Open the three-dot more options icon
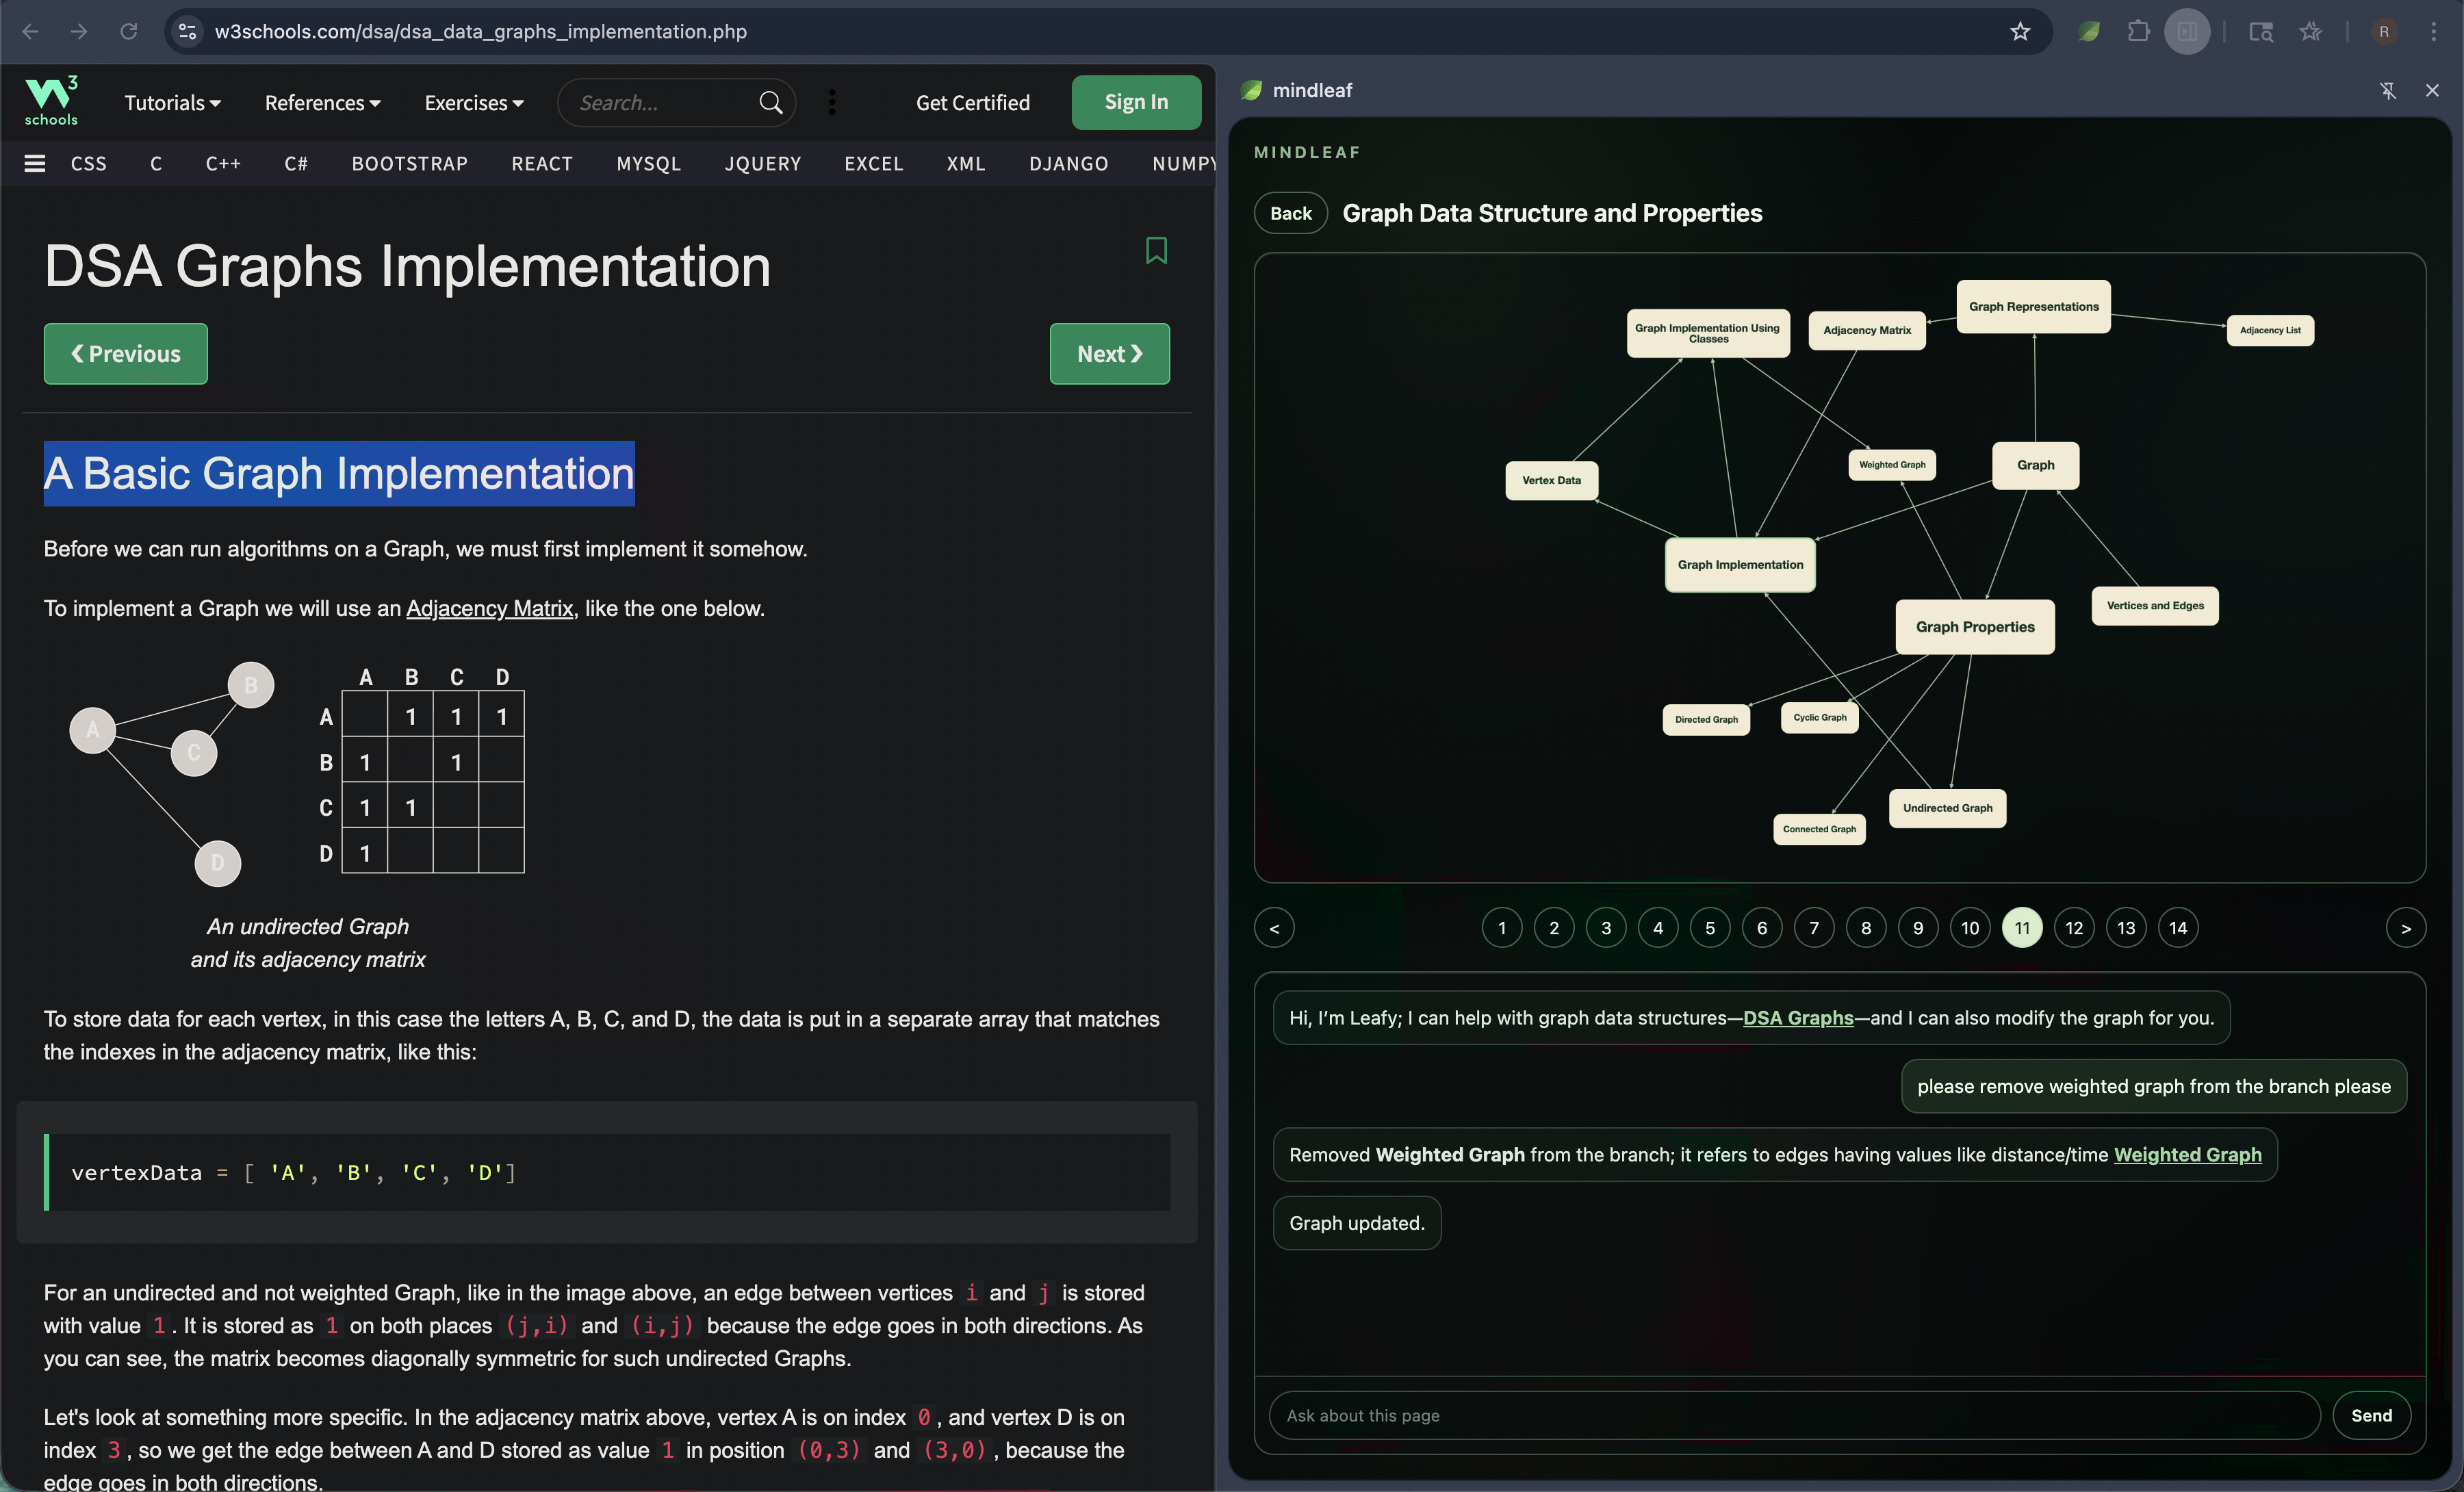Viewport: 2464px width, 1492px height. (x=832, y=102)
